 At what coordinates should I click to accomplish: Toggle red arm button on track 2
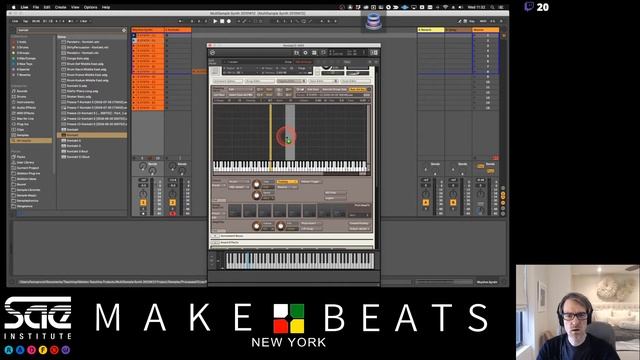pyautogui.click(x=173, y=213)
